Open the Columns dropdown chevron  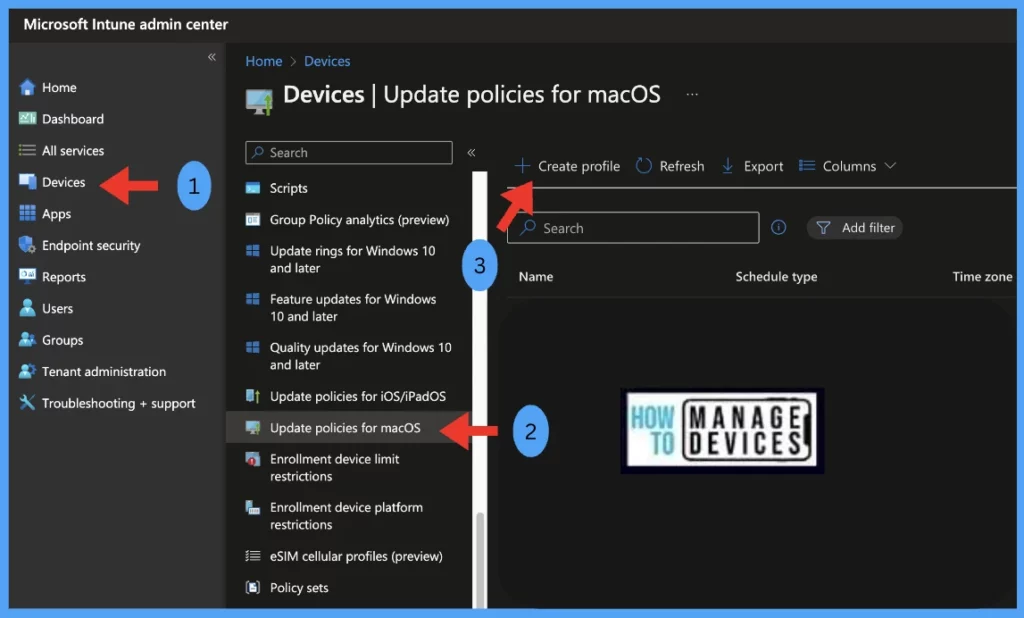click(x=890, y=166)
